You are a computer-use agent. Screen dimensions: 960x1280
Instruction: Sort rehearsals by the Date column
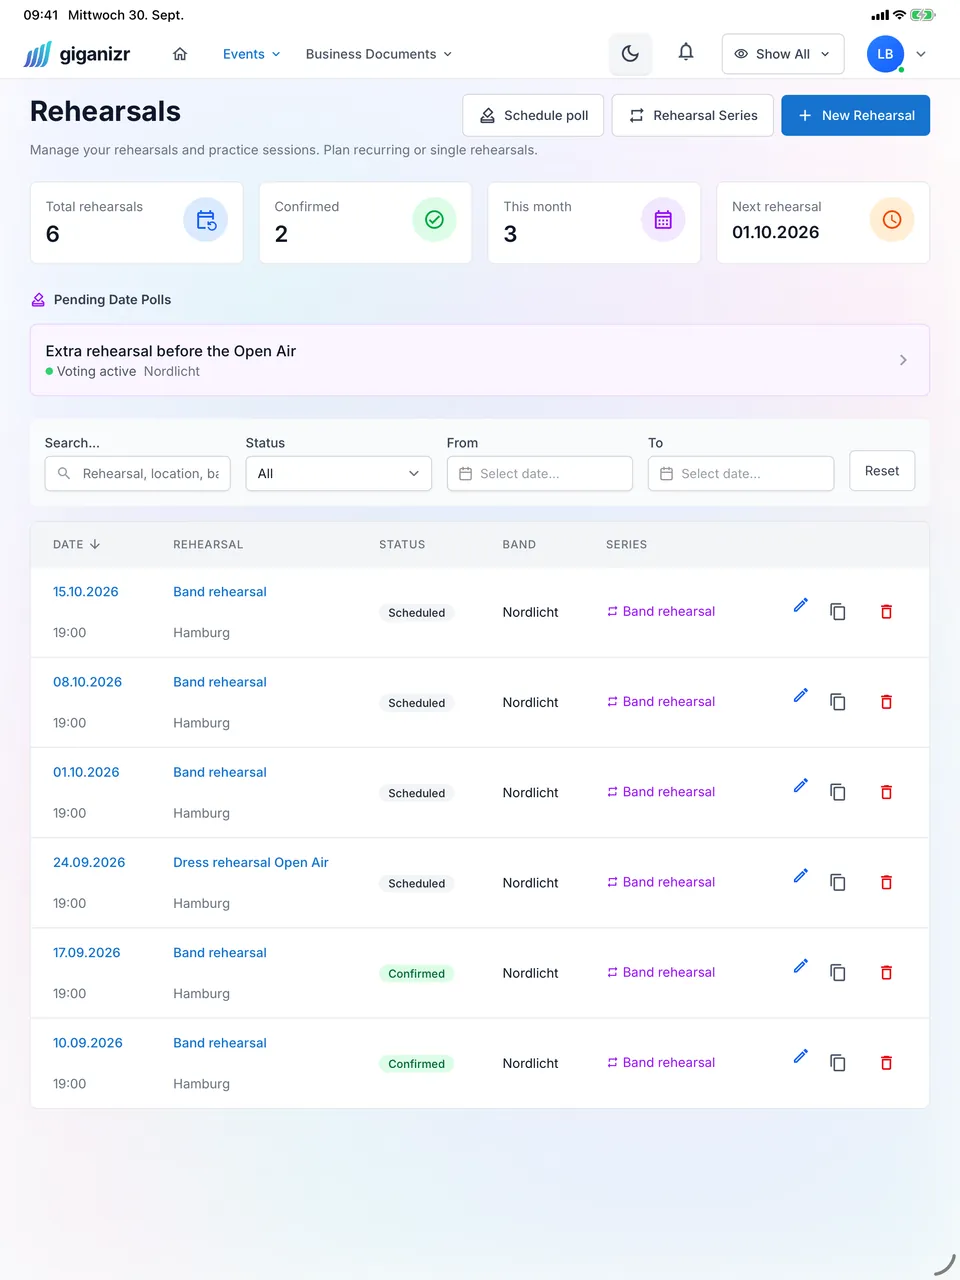click(77, 545)
